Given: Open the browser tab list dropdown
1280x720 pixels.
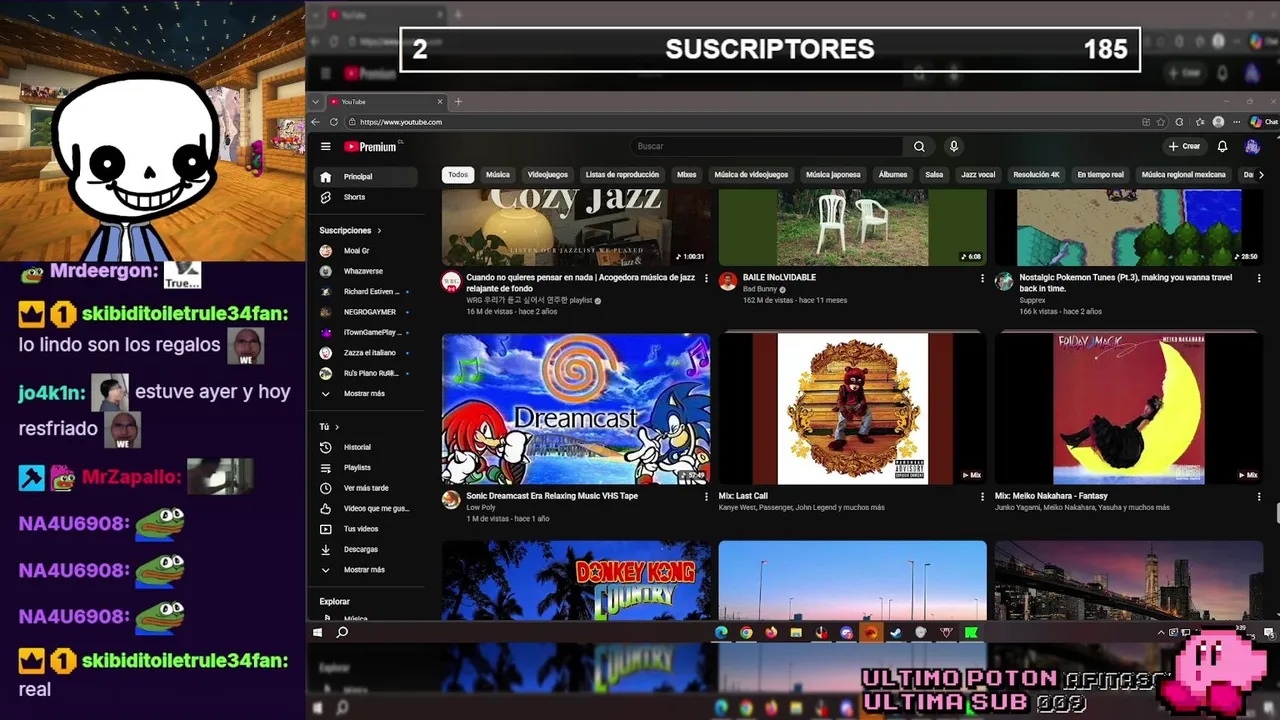Looking at the screenshot, I should point(316,101).
